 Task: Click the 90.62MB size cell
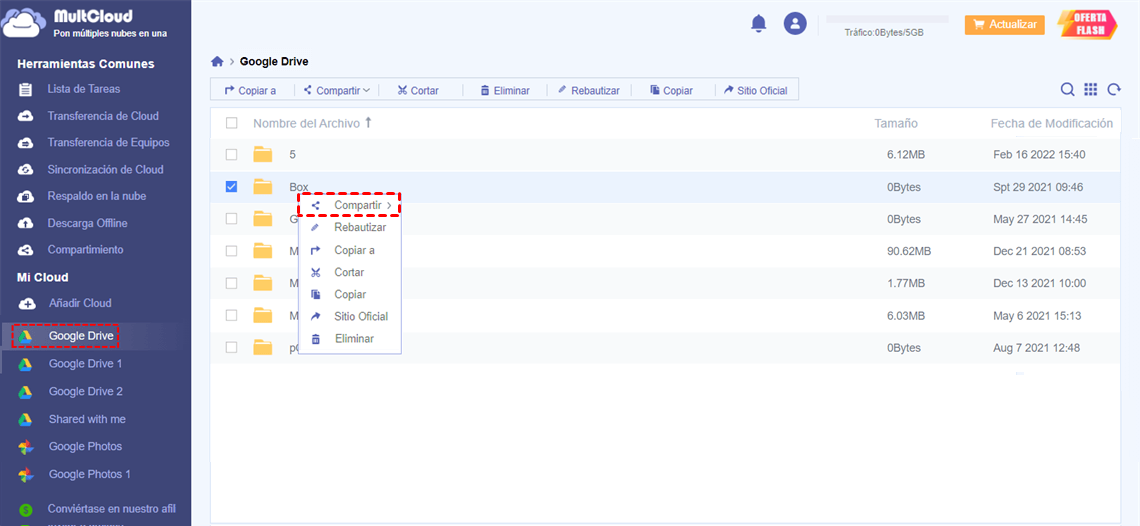[x=909, y=251]
